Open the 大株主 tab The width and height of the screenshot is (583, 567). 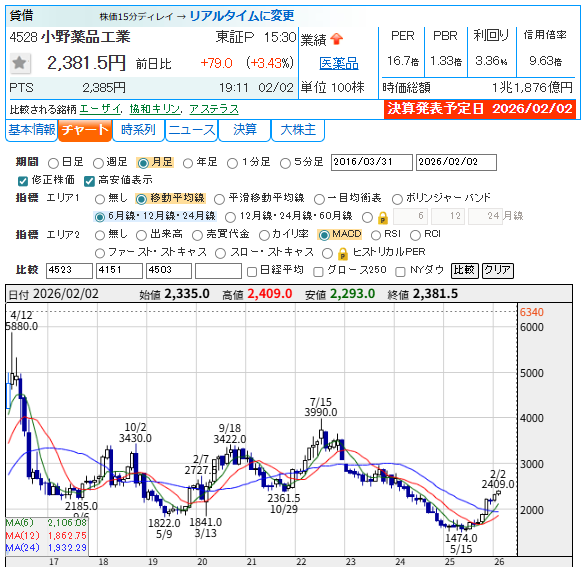(298, 130)
